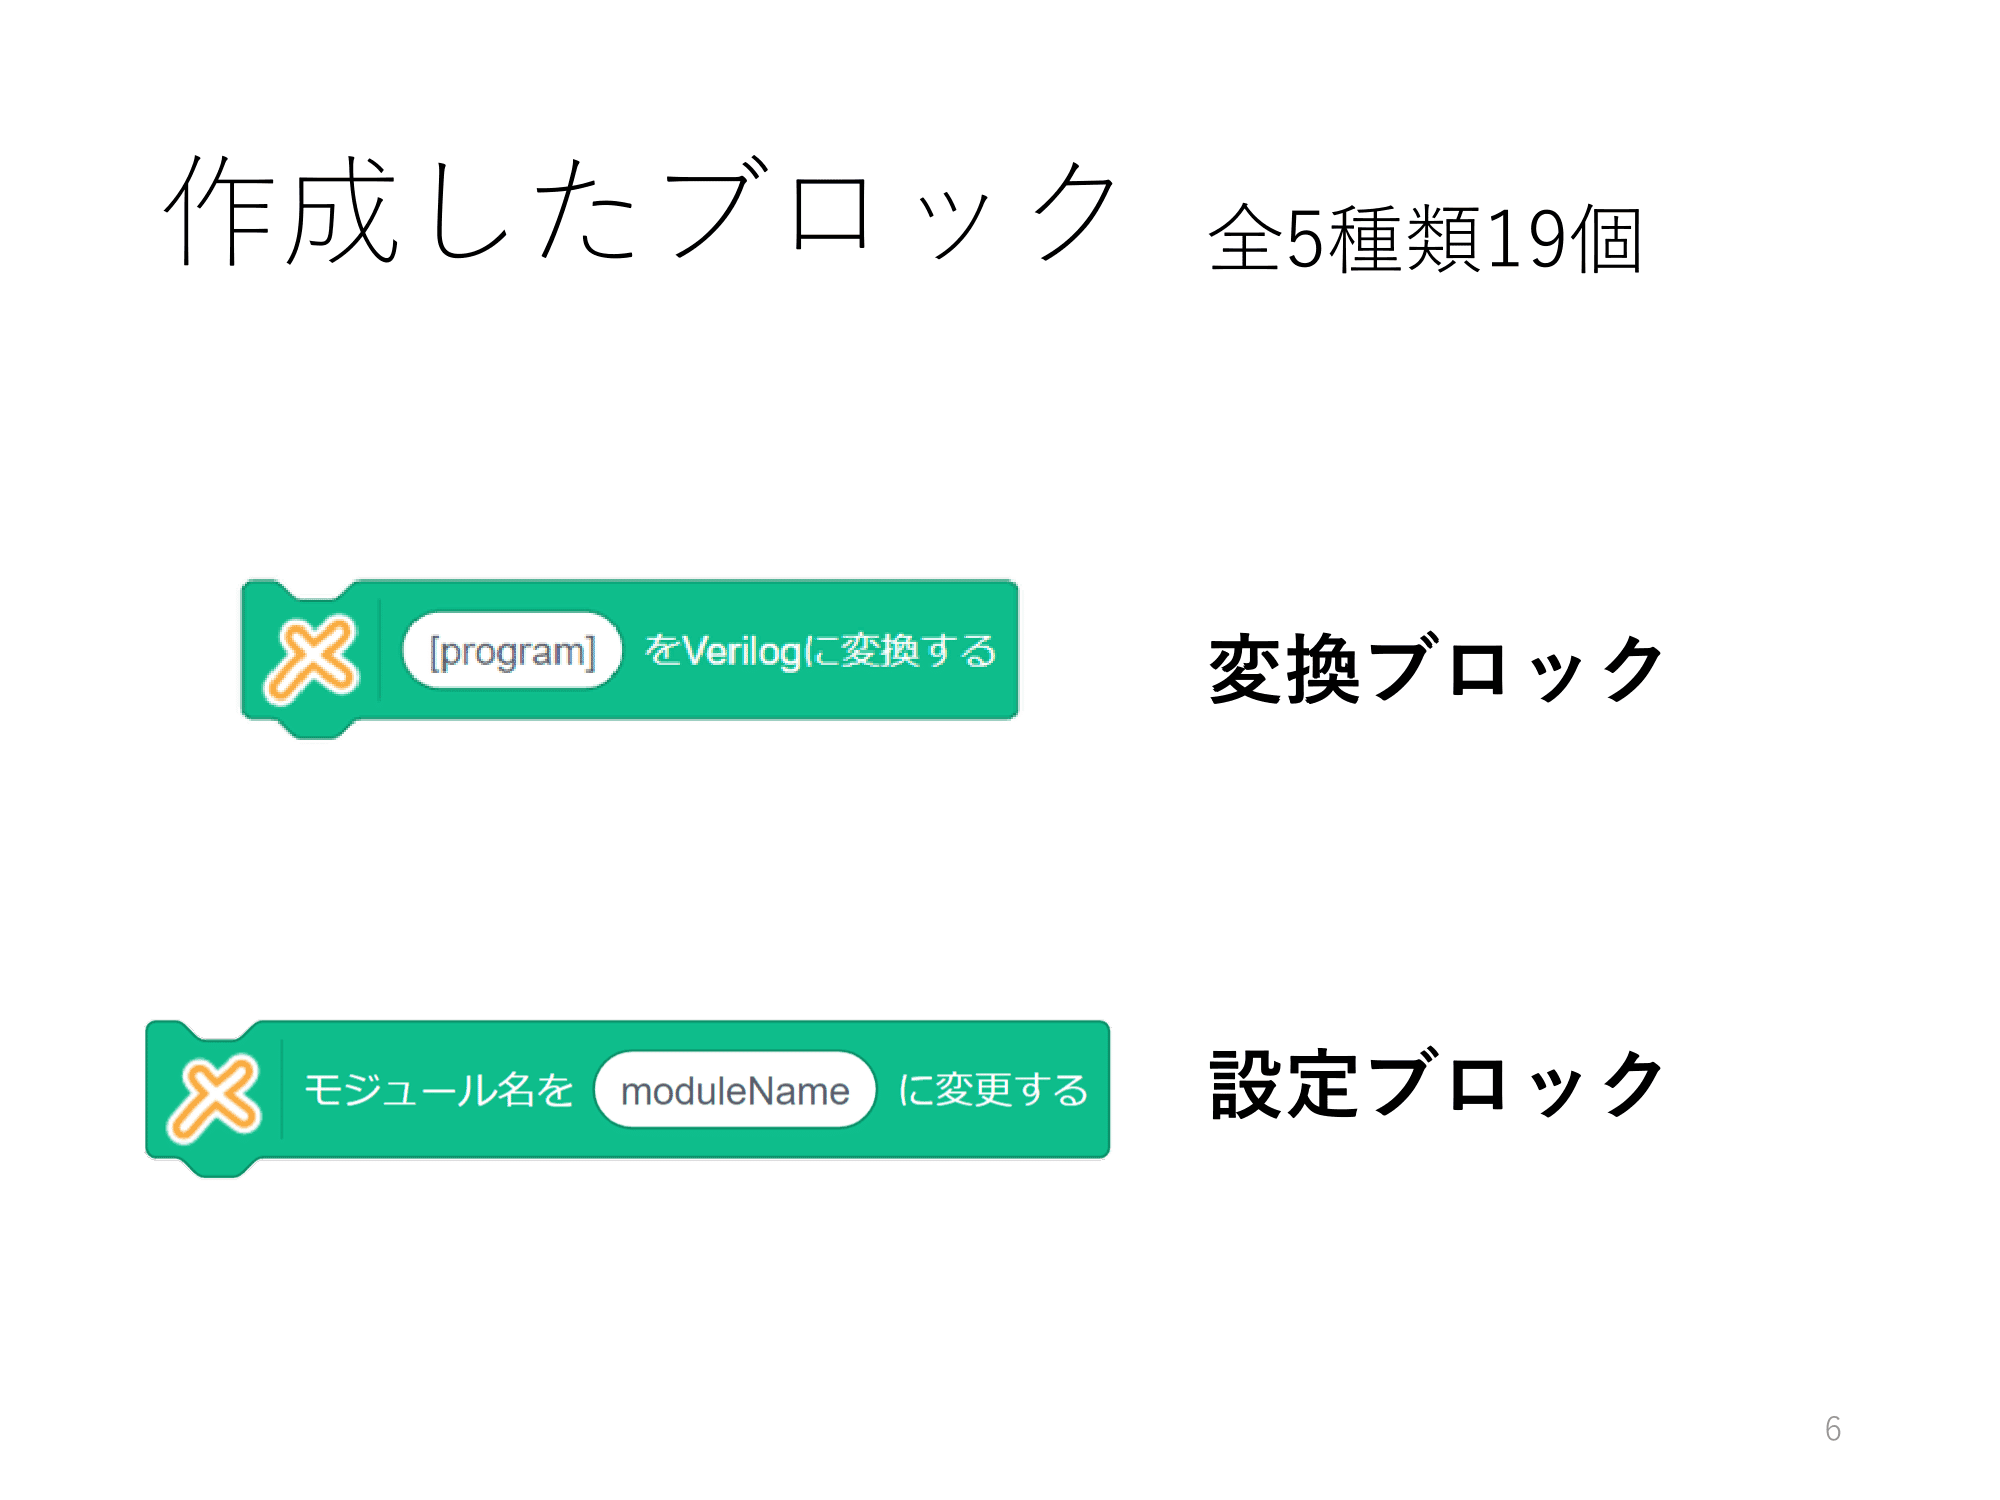The width and height of the screenshot is (2000, 1500).
Task: Click the top notch of the module name block
Action: [x=220, y=1030]
